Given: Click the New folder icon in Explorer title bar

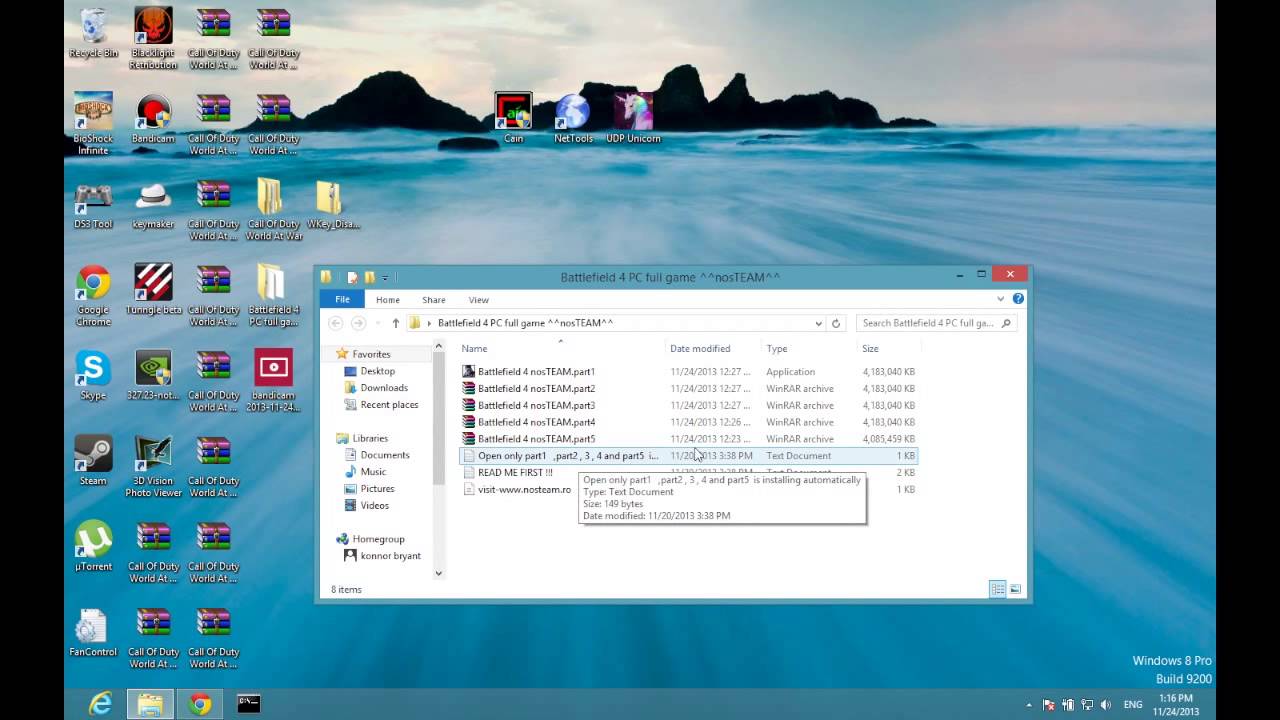Looking at the screenshot, I should point(369,278).
